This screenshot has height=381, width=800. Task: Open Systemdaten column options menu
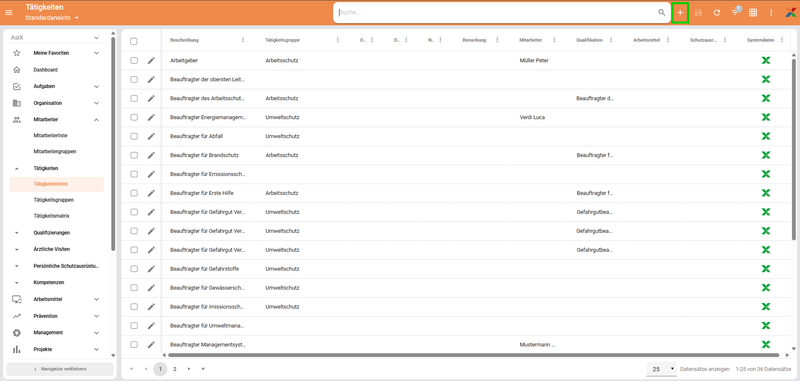782,40
